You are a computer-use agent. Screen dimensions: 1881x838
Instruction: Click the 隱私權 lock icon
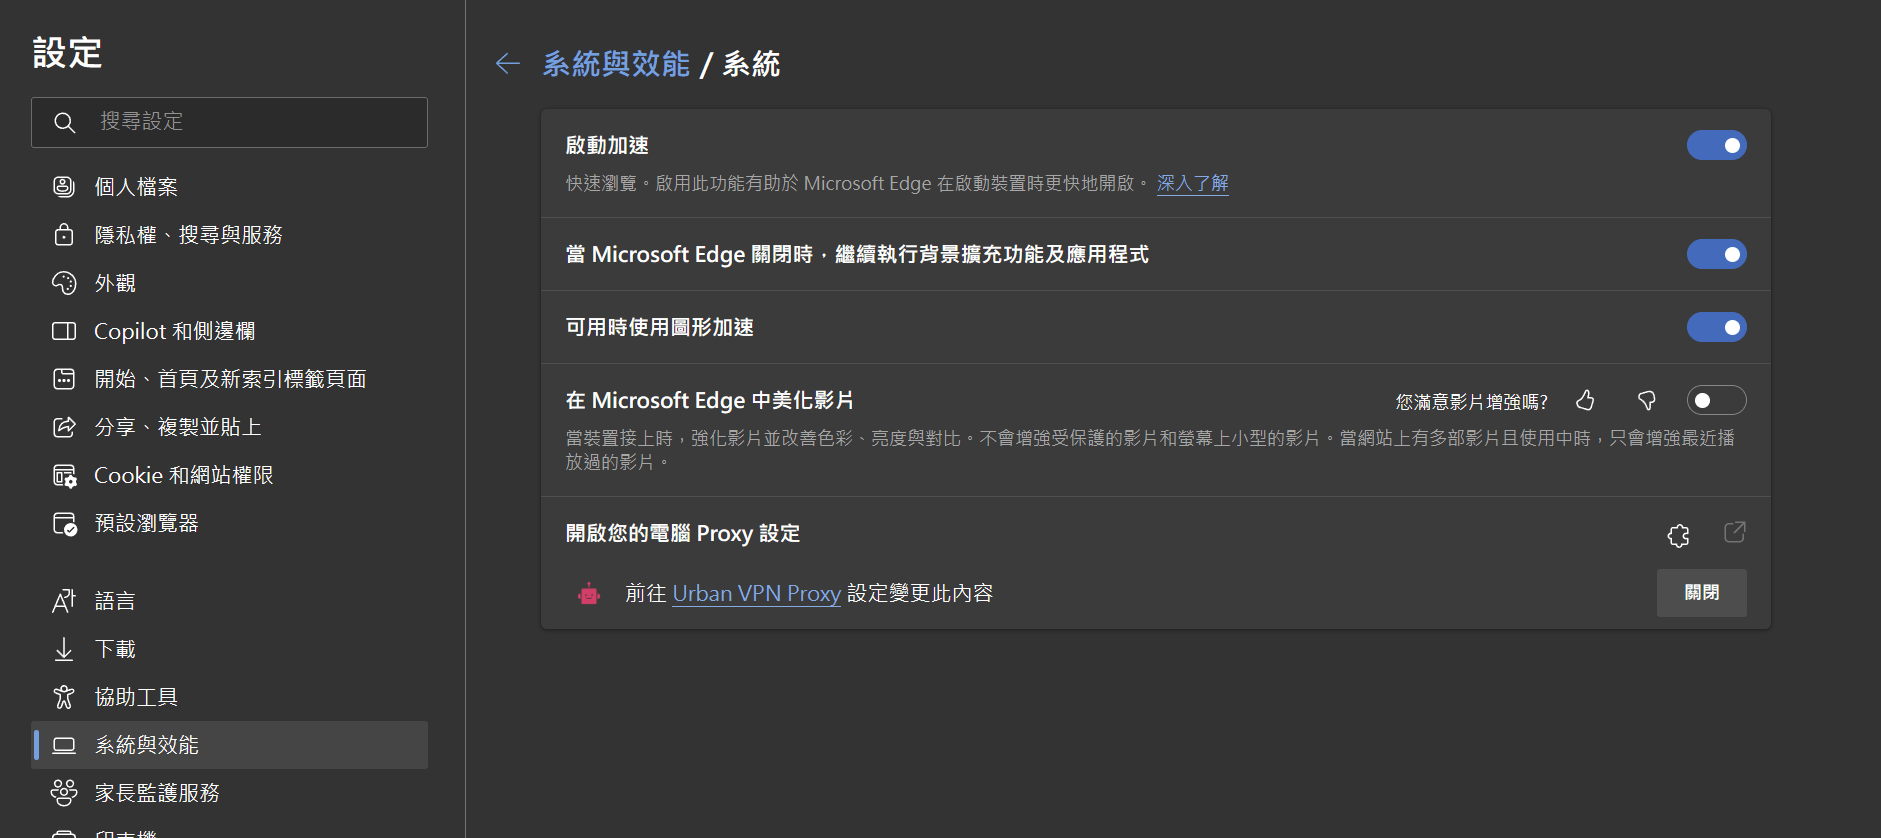point(64,235)
